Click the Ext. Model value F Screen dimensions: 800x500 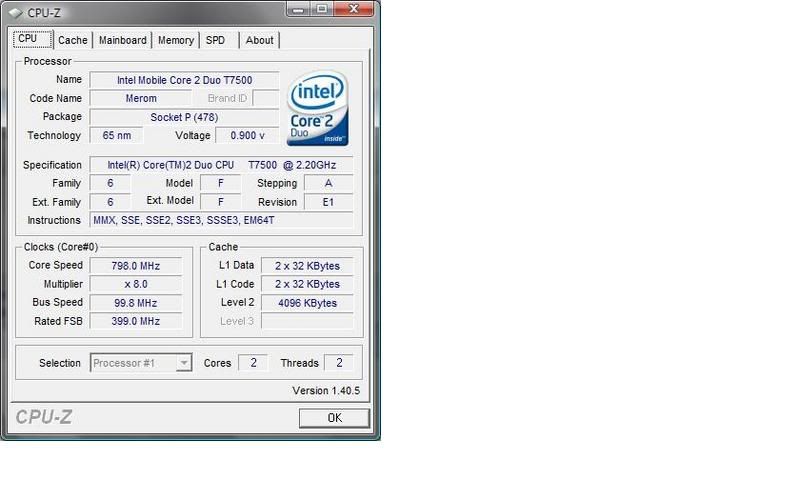220,202
